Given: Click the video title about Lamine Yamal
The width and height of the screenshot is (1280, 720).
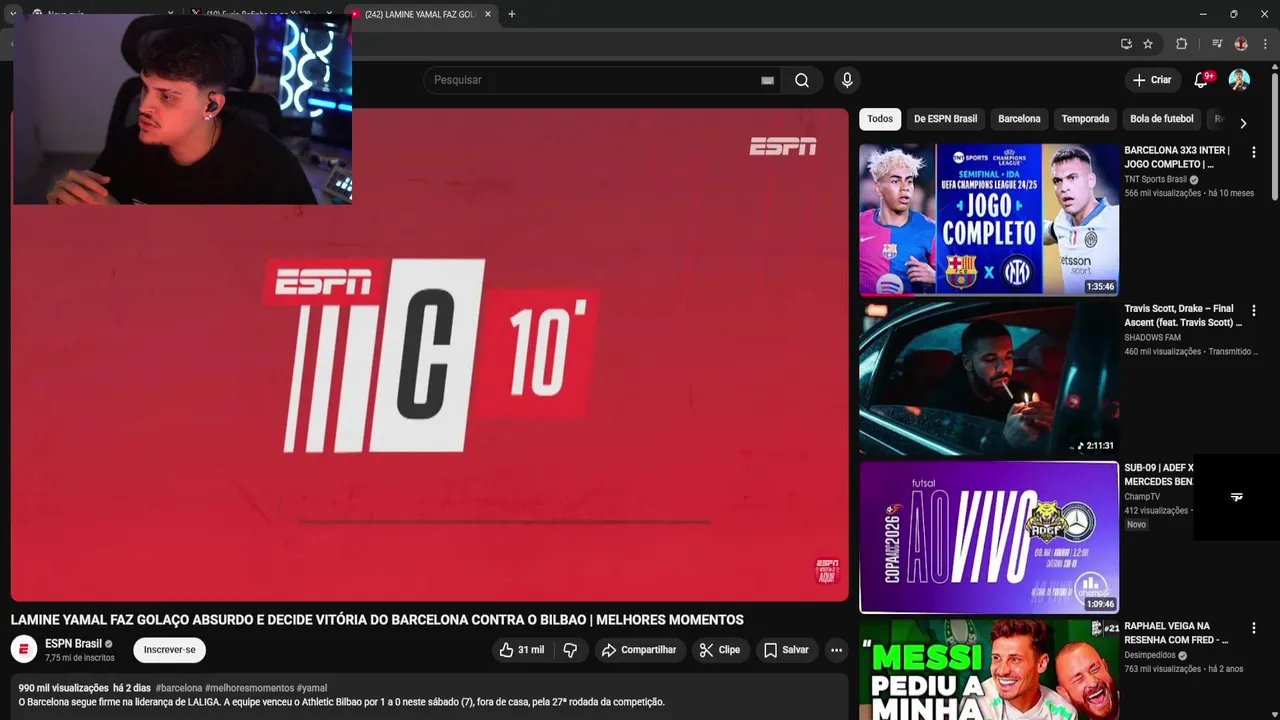Looking at the screenshot, I should [x=377, y=620].
